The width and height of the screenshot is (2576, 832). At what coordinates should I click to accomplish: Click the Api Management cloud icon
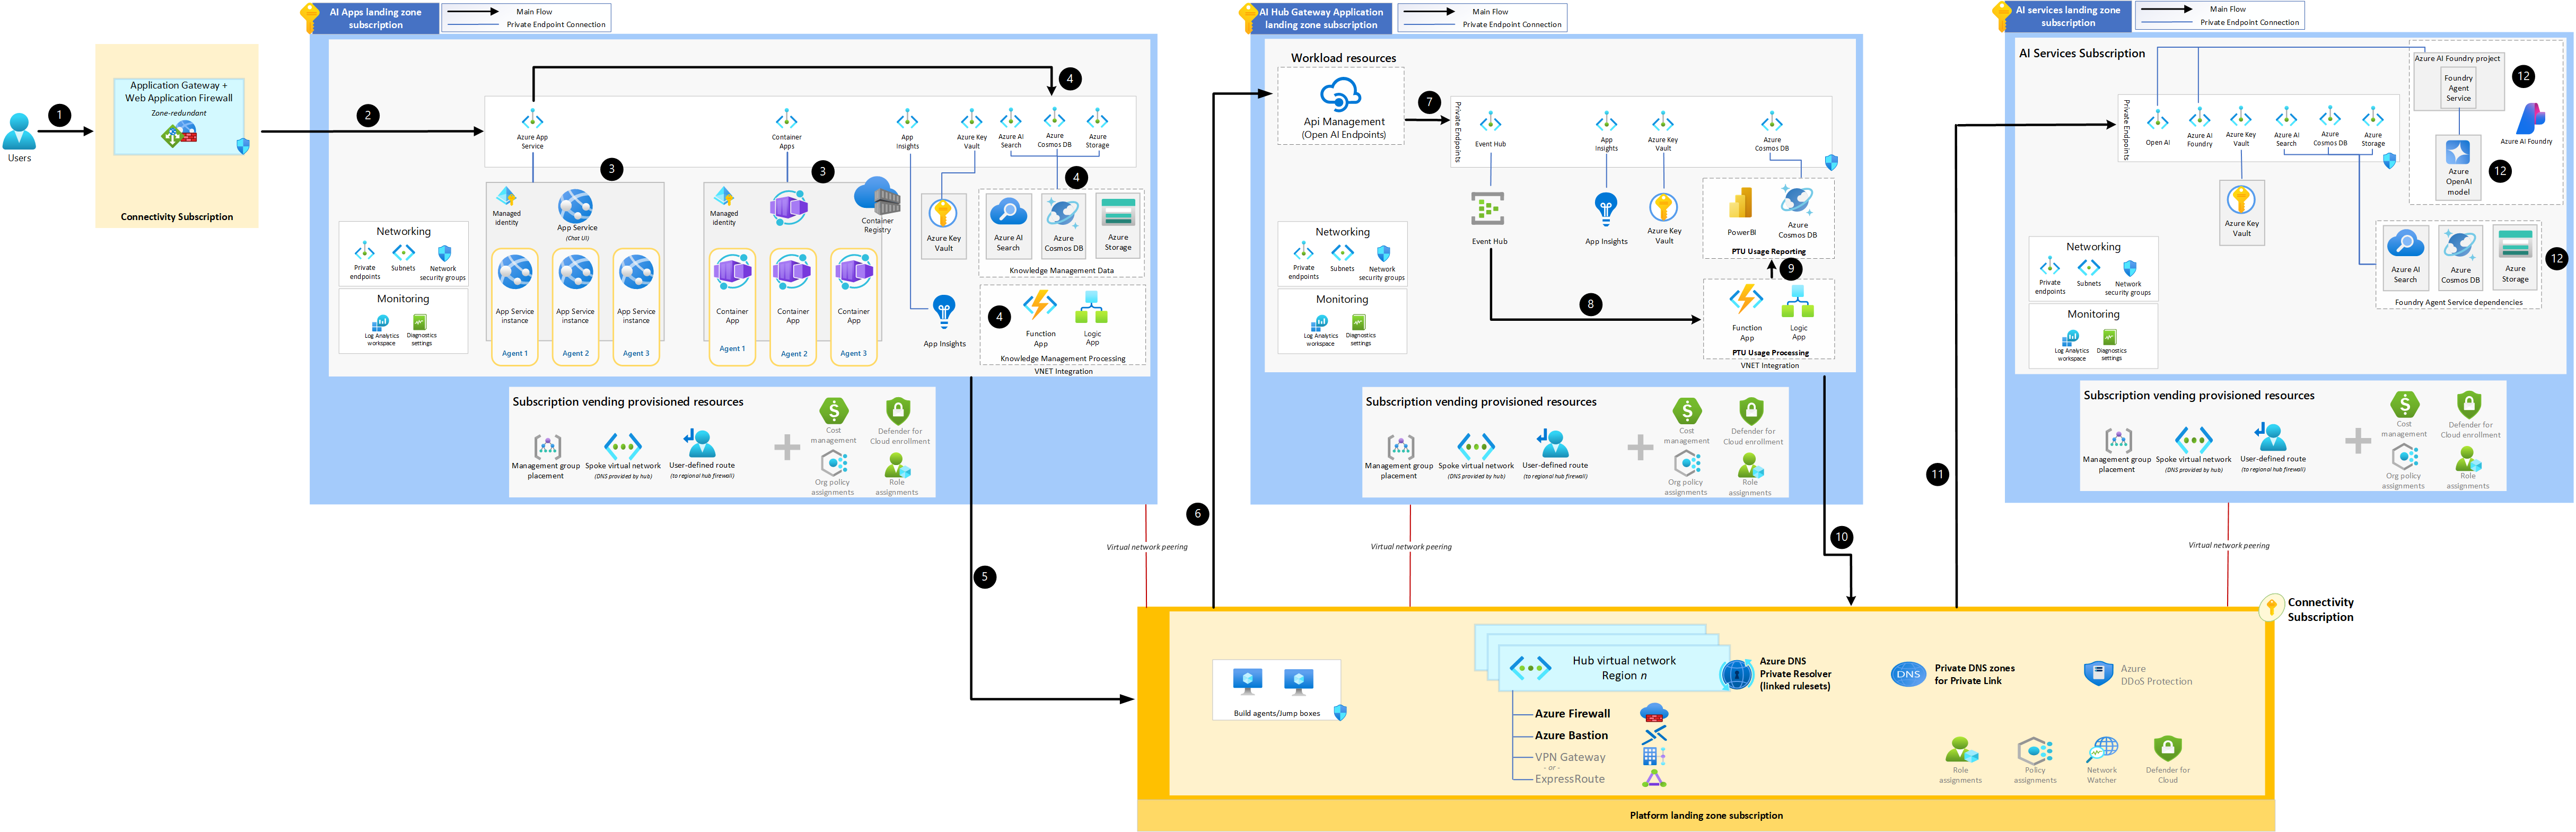click(x=1340, y=95)
